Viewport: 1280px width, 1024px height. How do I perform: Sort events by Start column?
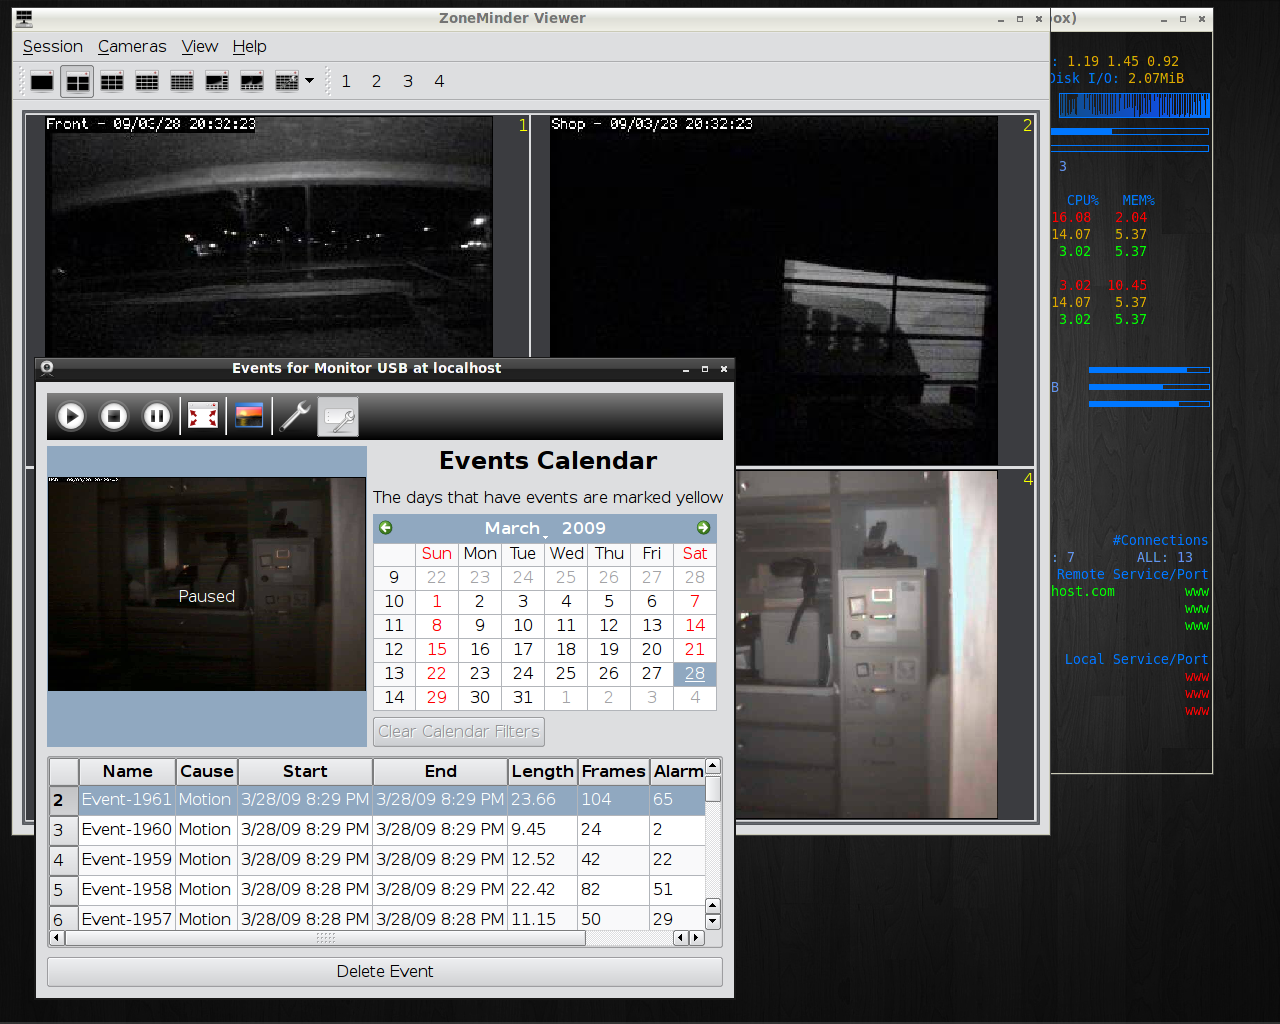point(305,771)
